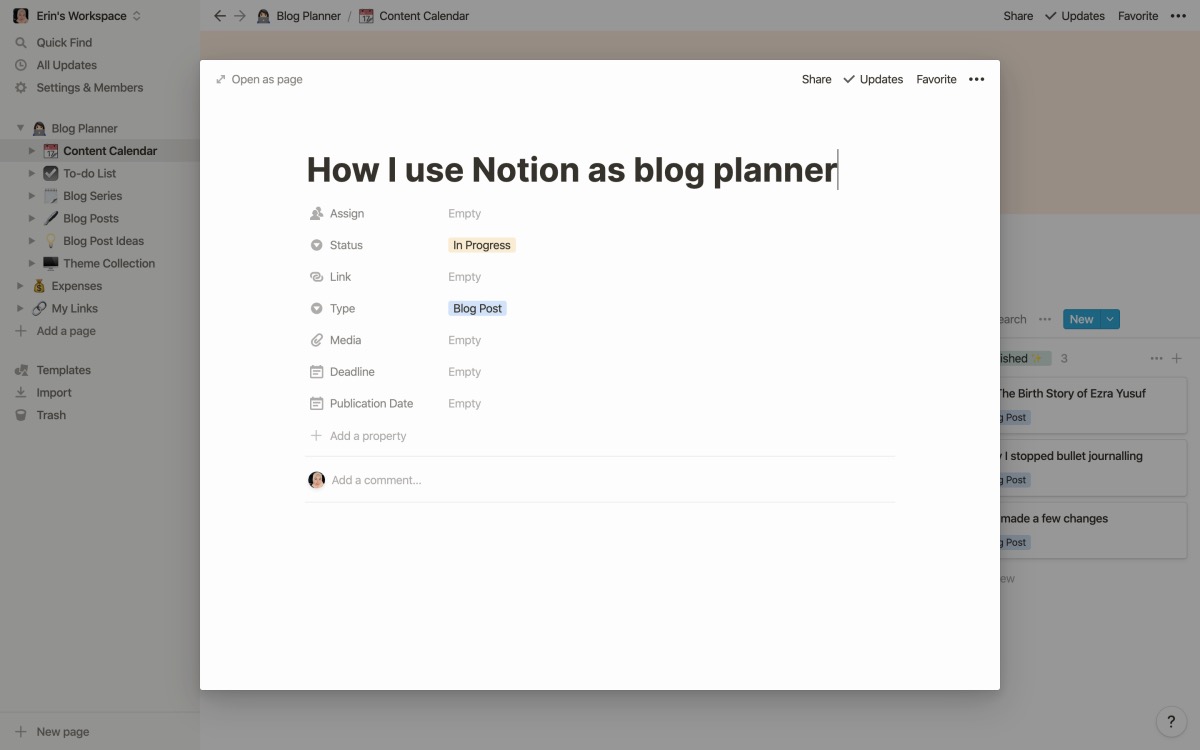Change the Blog Post type tag
The height and width of the screenshot is (750, 1200).
(x=478, y=309)
